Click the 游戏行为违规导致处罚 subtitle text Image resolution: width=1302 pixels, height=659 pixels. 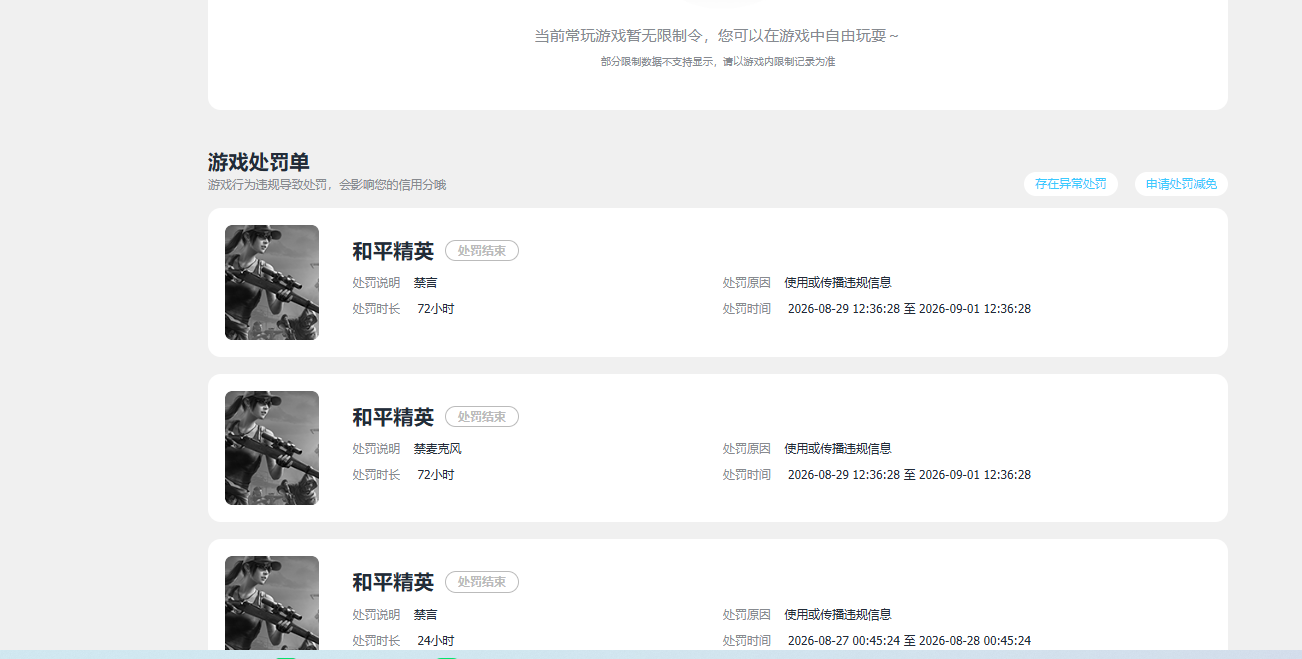(327, 185)
